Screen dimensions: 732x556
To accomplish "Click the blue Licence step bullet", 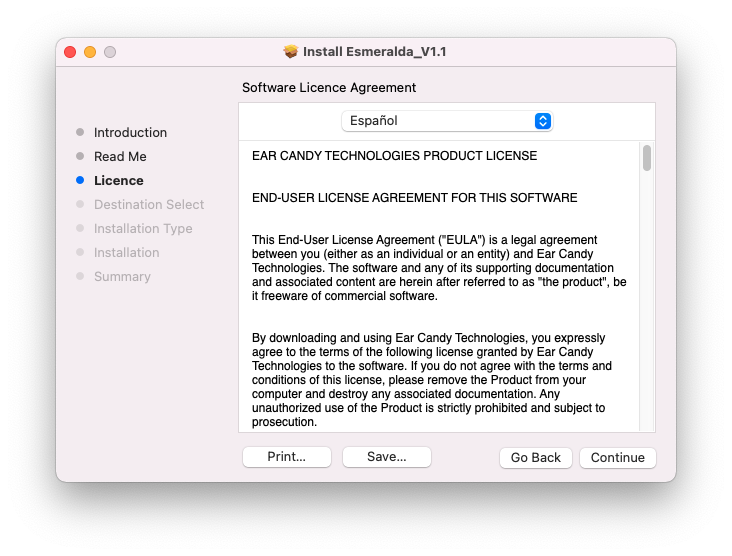I will [x=80, y=180].
